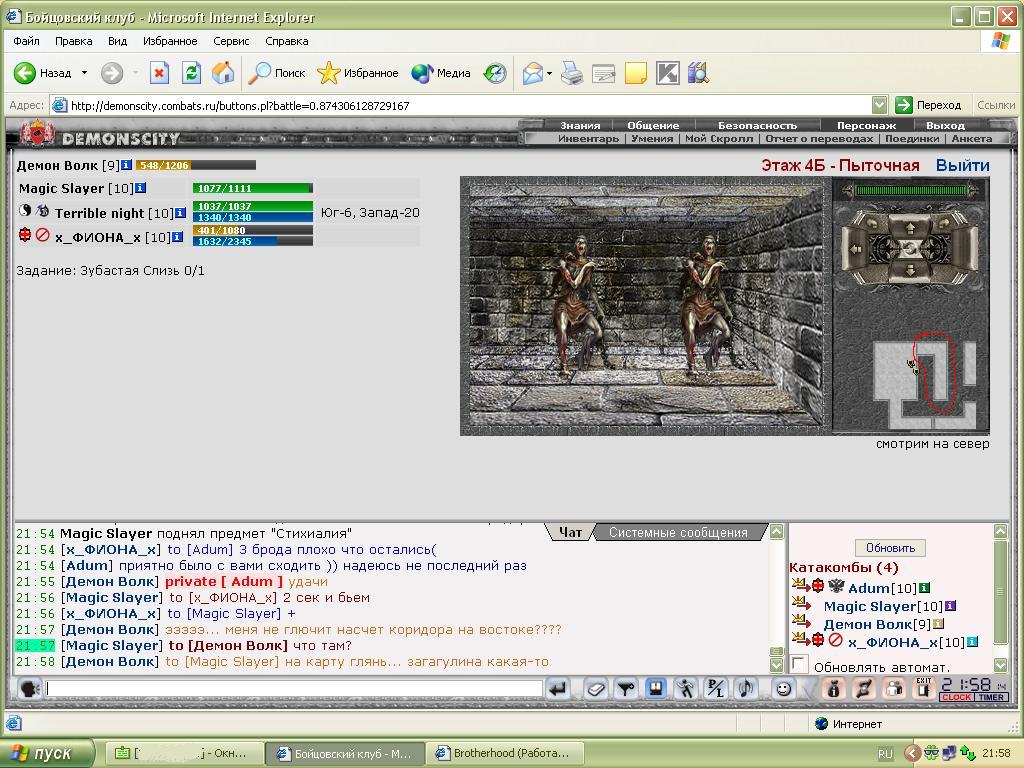The height and width of the screenshot is (768, 1024).
Task: Switch to the Системные сообщения tab
Action: tap(678, 532)
